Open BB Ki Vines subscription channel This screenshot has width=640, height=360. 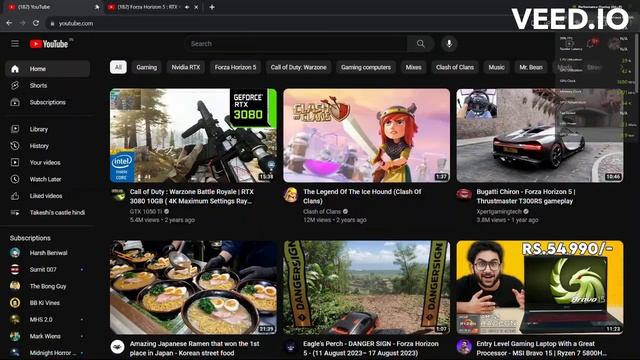click(48, 303)
